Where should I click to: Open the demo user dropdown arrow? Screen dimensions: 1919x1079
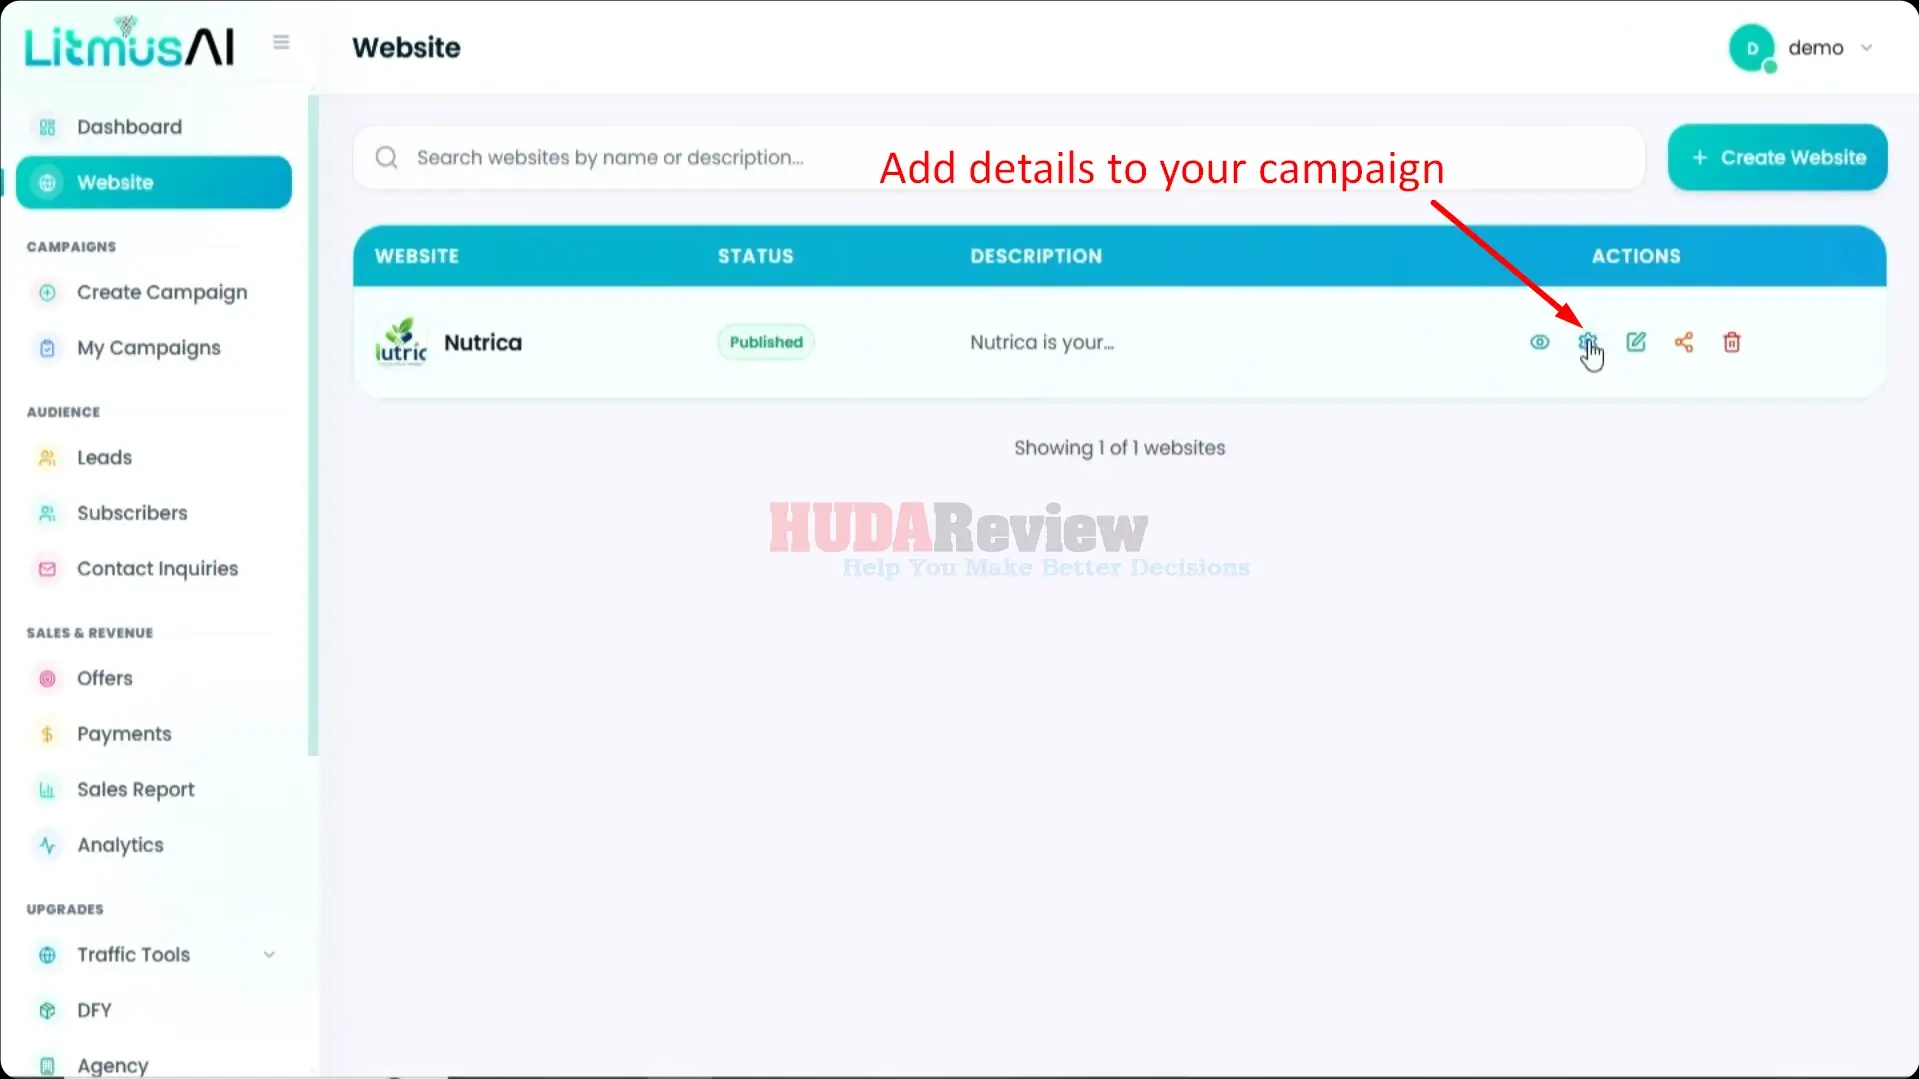tap(1866, 47)
